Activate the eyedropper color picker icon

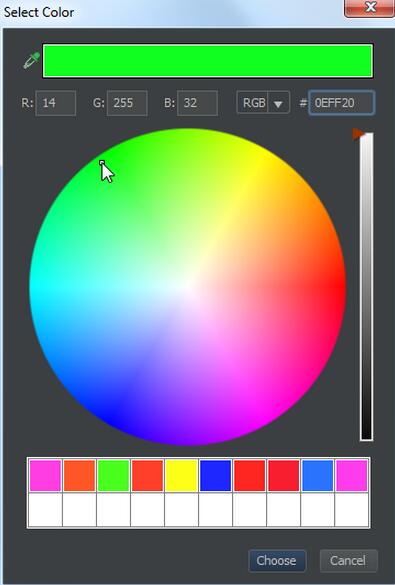click(x=32, y=60)
